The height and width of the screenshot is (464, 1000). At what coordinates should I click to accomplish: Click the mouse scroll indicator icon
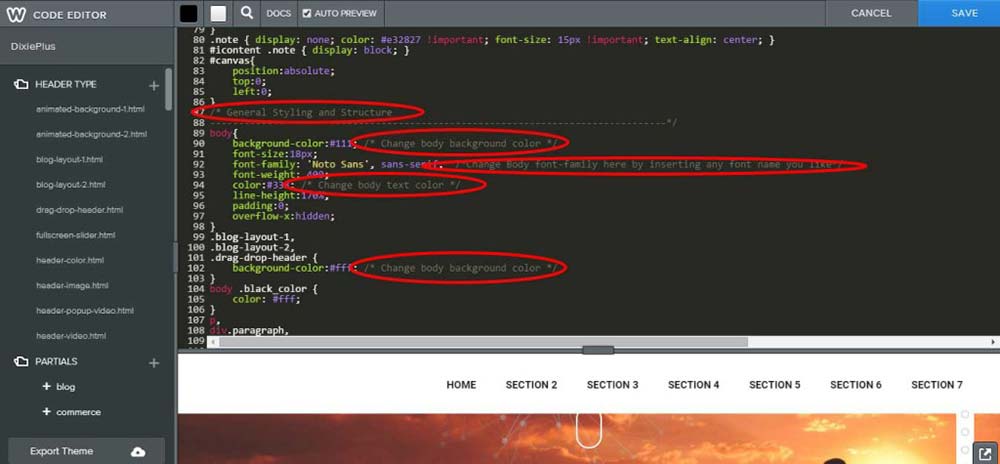click(x=588, y=429)
